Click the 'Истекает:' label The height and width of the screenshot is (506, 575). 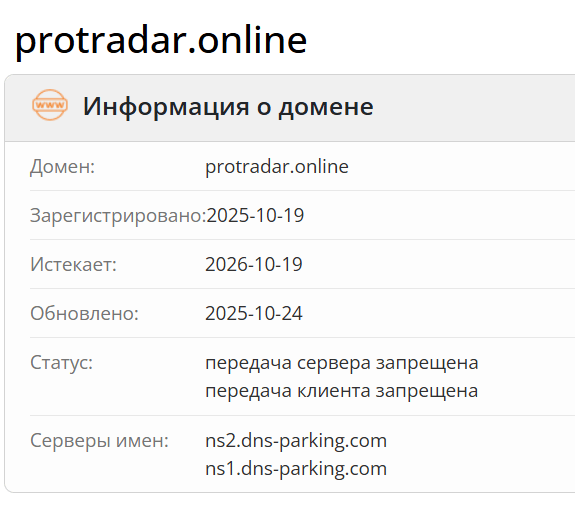pos(73,264)
